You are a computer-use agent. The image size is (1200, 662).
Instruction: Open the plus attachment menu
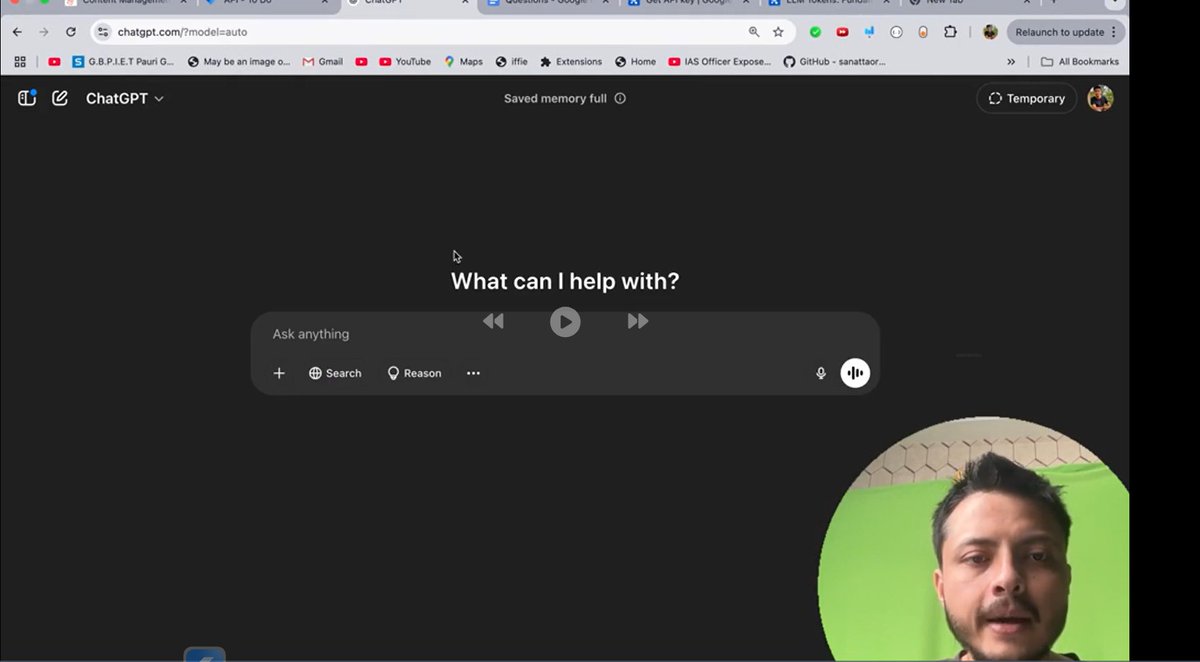(x=279, y=373)
